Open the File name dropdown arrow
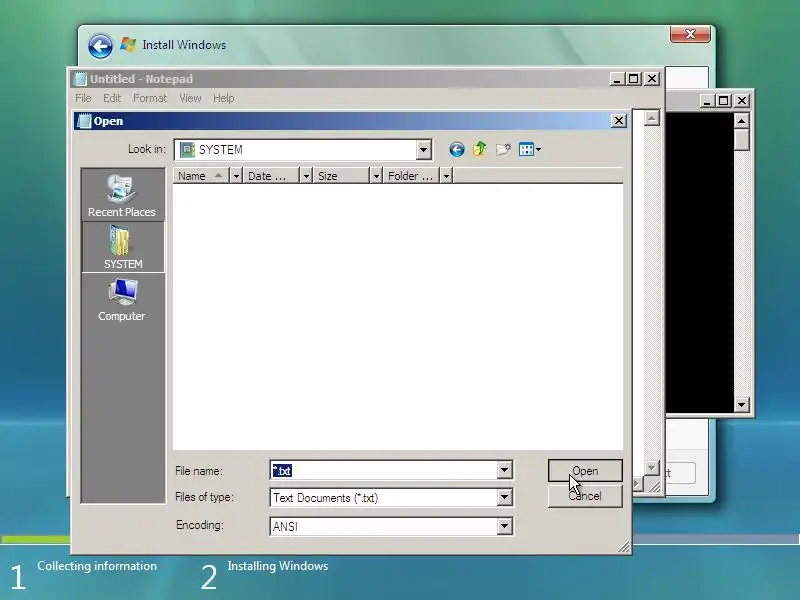 pyautogui.click(x=504, y=470)
